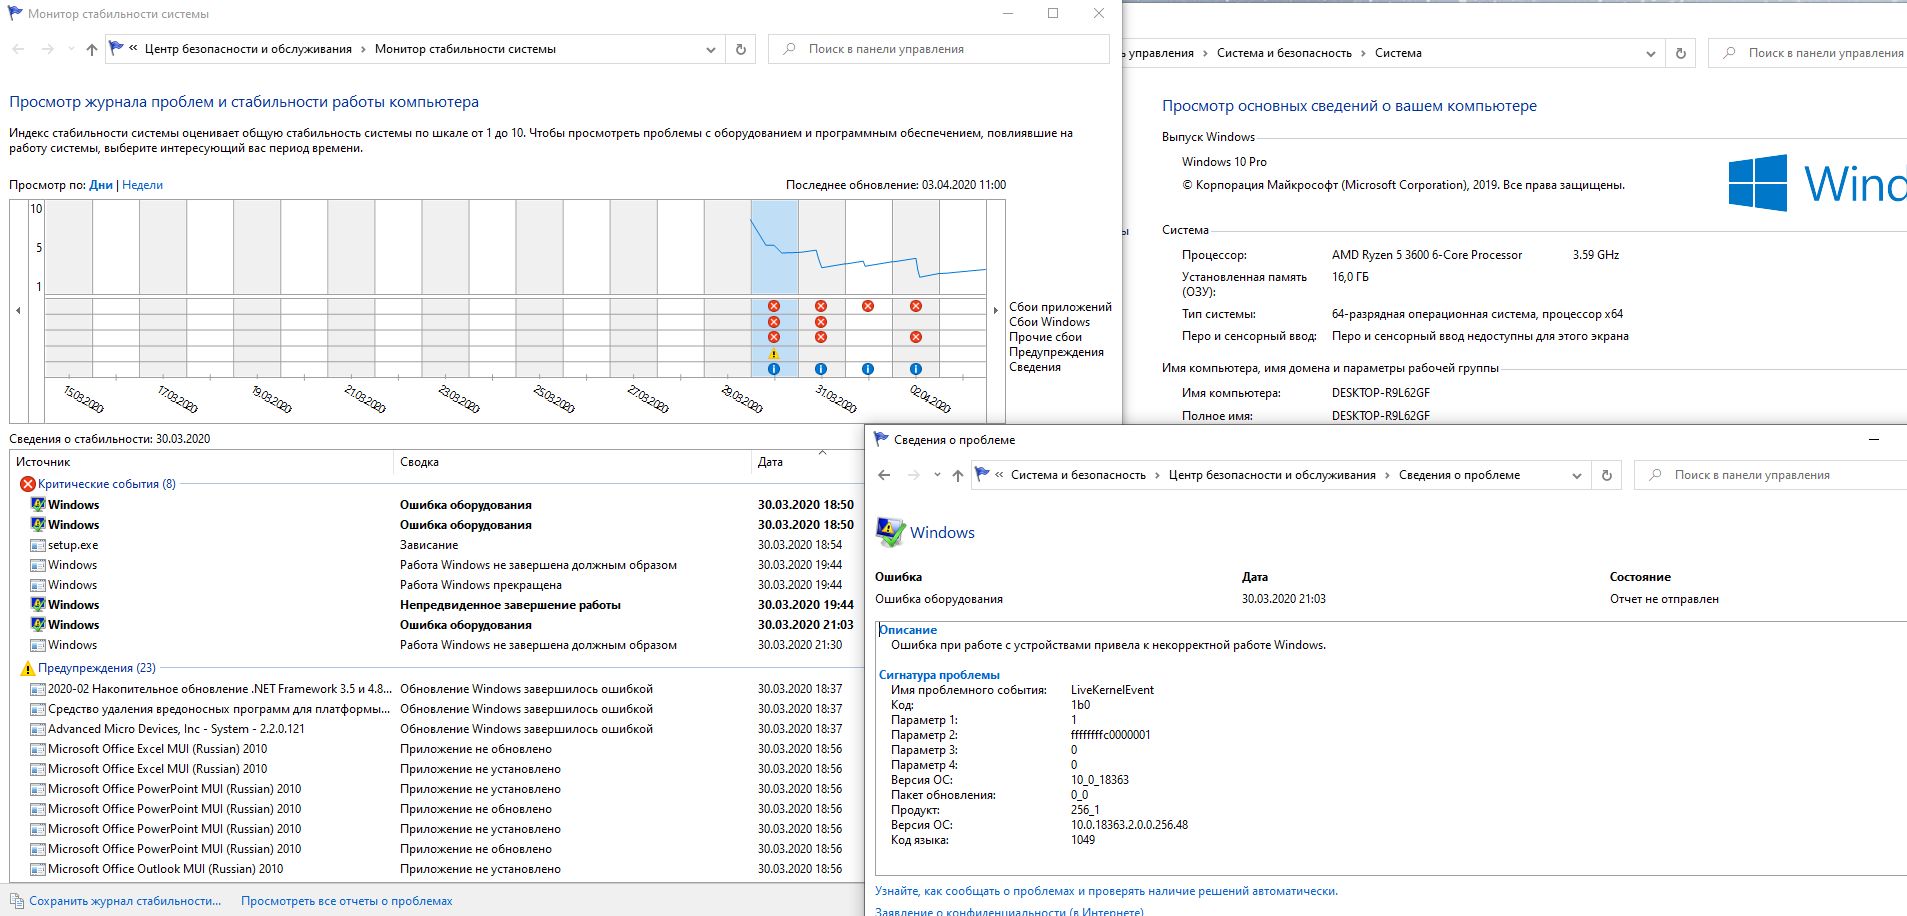Open address dropdown in Монитор стабильности системы window
This screenshot has height=916, width=1907.
pos(711,49)
